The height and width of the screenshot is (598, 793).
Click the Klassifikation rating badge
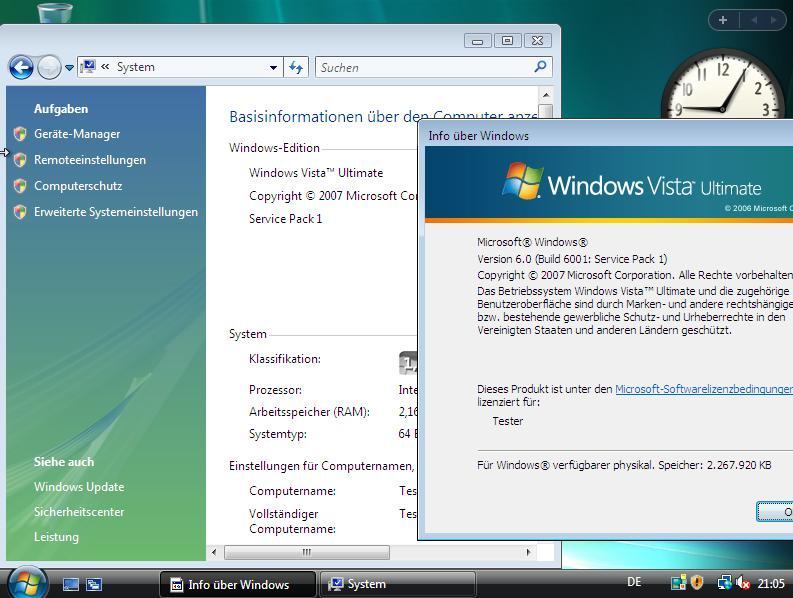click(x=408, y=363)
